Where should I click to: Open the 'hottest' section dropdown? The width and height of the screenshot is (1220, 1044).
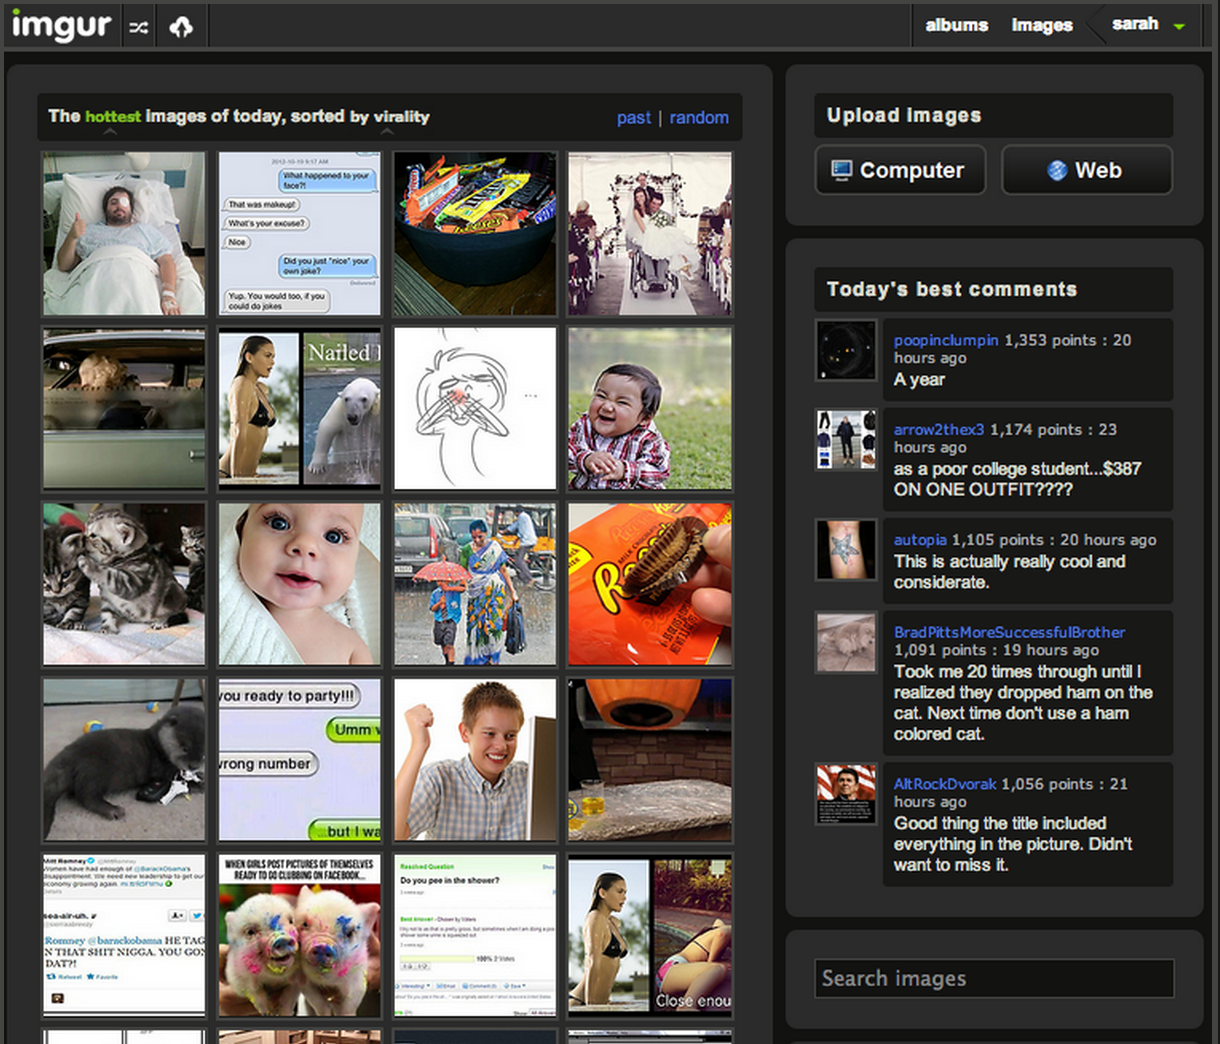(x=112, y=117)
